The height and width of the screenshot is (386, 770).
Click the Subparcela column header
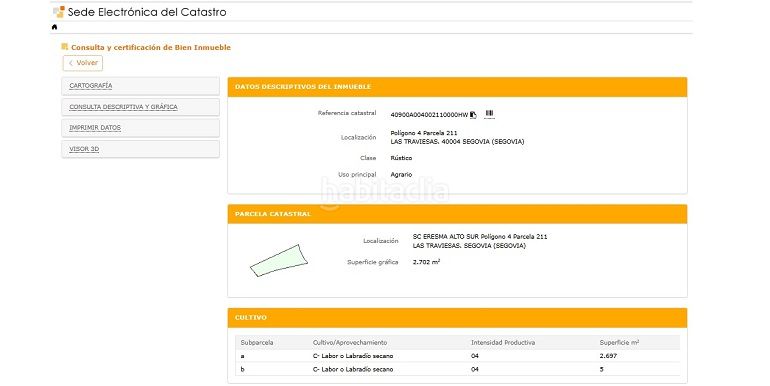[x=257, y=343]
